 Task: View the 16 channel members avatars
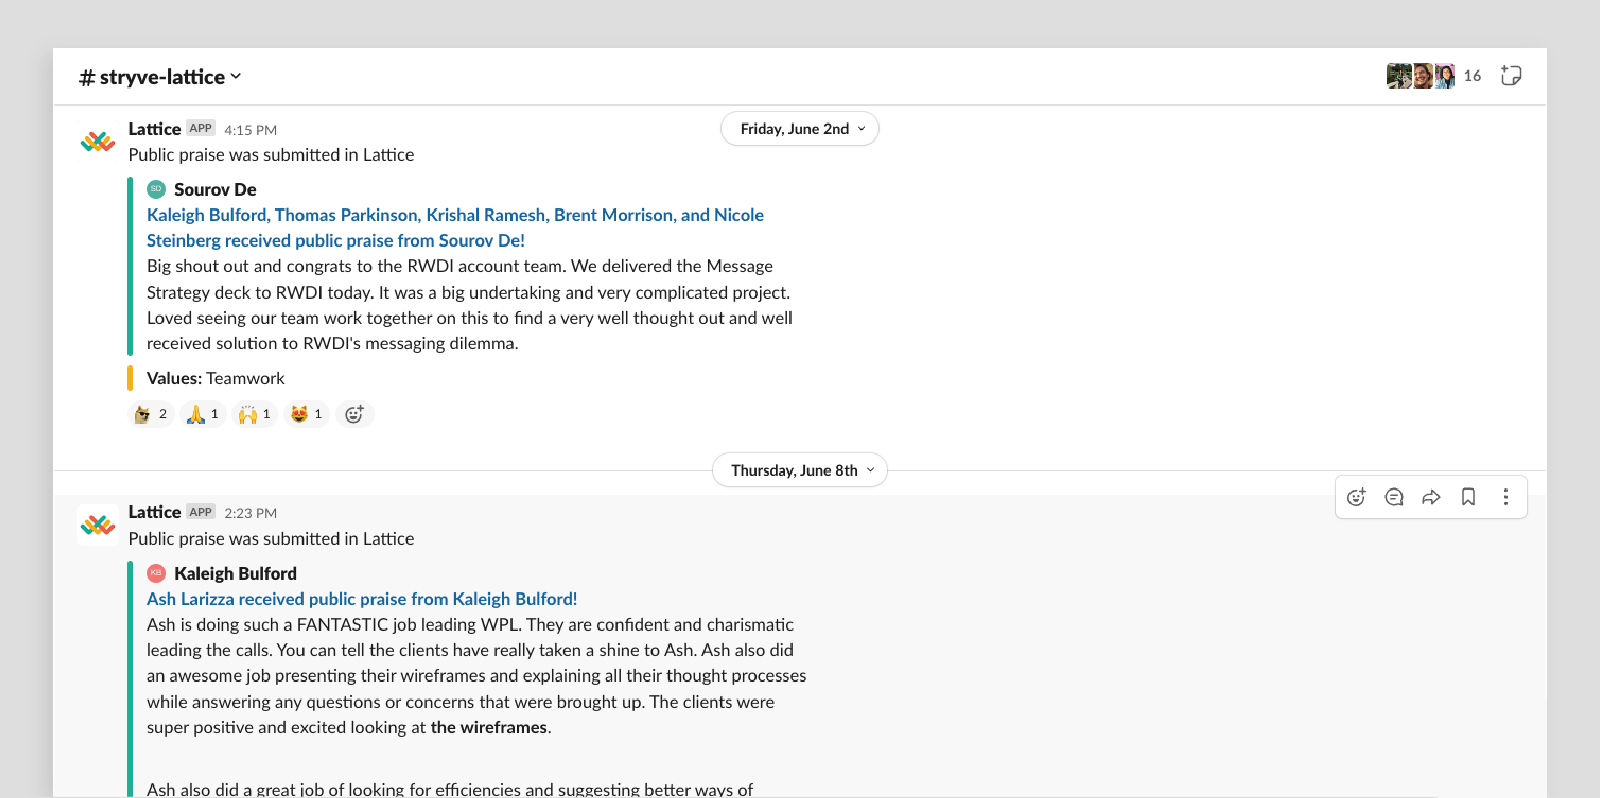point(1421,76)
